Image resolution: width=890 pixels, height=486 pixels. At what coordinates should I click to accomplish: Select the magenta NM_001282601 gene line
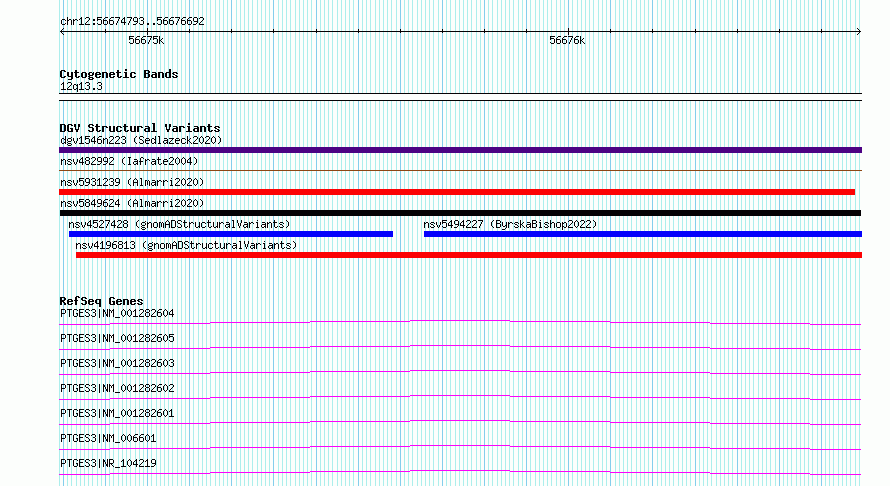(460, 422)
